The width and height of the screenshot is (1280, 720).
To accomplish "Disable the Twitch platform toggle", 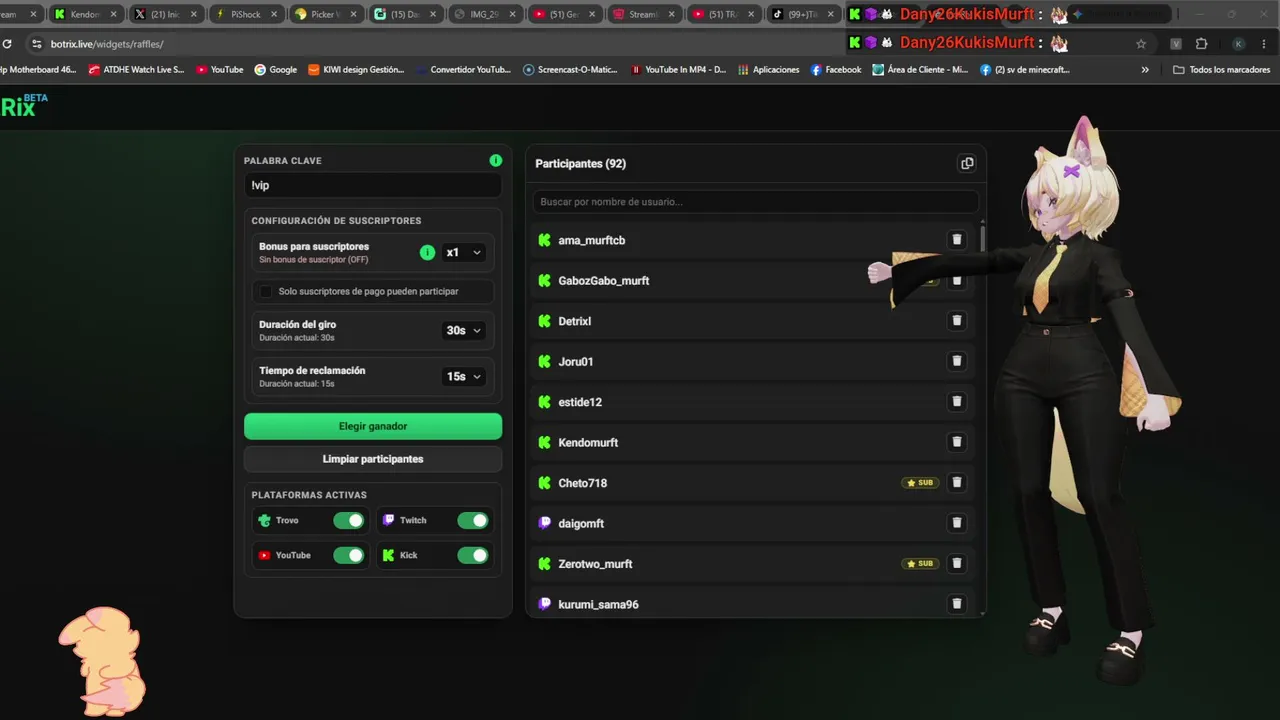I will pyautogui.click(x=473, y=520).
